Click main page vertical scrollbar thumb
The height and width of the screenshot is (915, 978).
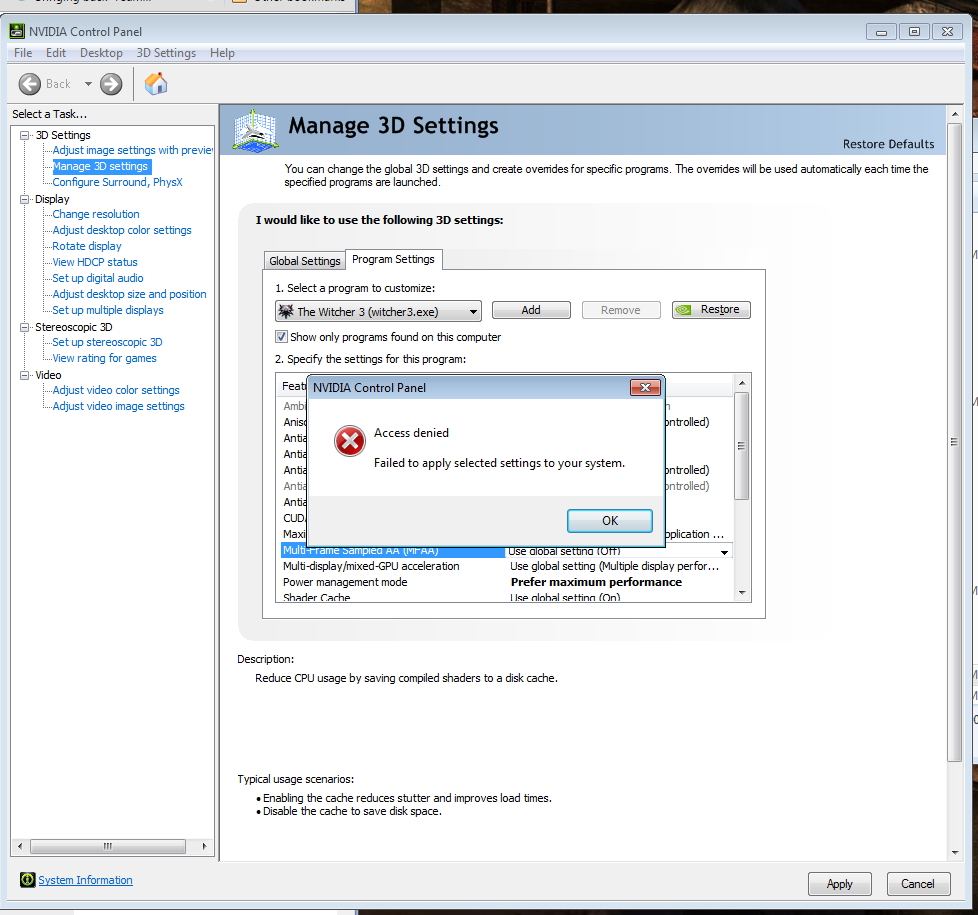pos(954,442)
